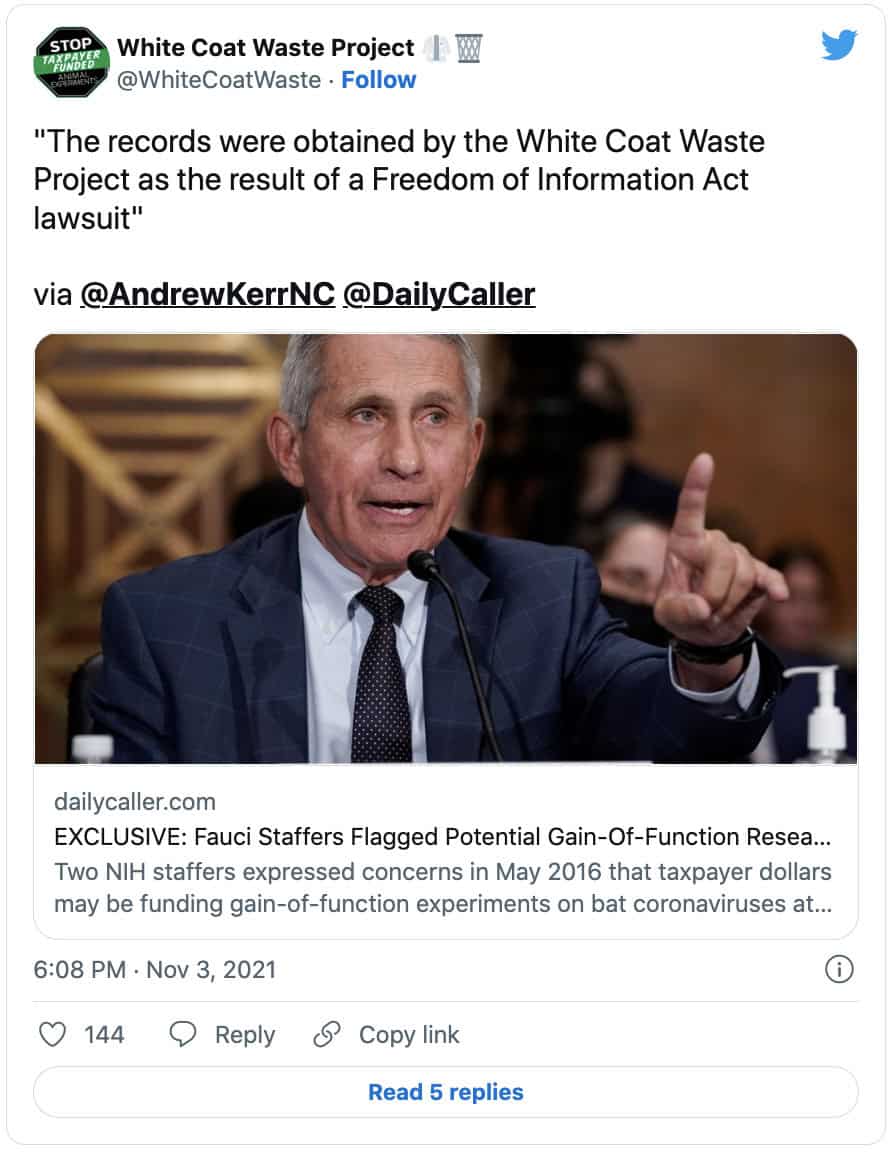Image resolution: width=890 pixels, height=1152 pixels.
Task: Open the article preview photo
Action: click(446, 548)
